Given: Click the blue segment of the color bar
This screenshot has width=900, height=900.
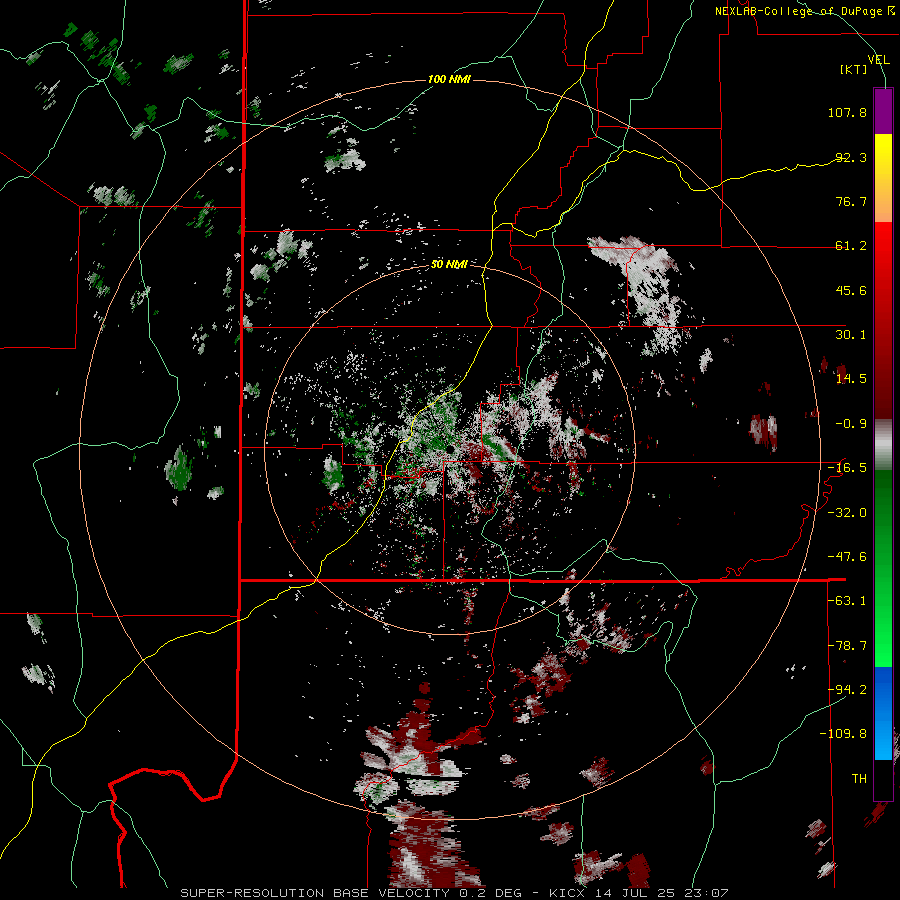Looking at the screenshot, I should [x=883, y=713].
